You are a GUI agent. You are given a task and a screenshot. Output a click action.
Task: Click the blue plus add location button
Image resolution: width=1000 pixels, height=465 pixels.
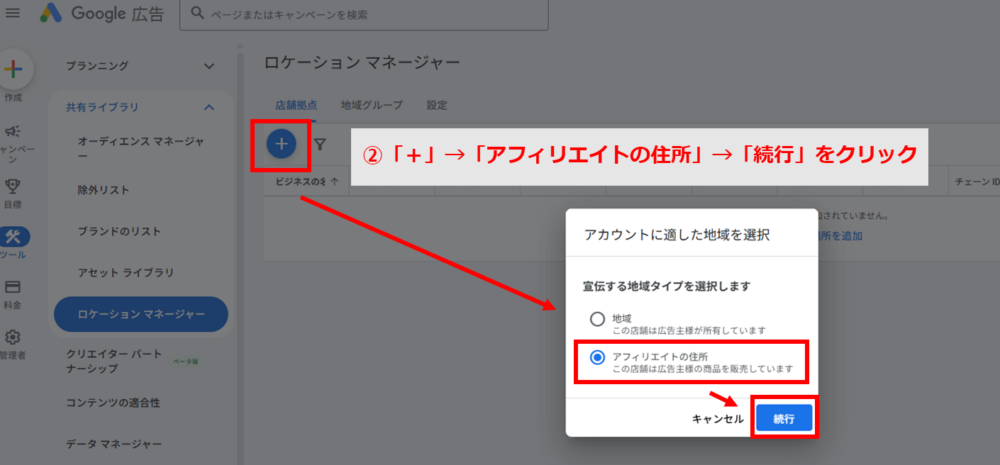click(281, 144)
